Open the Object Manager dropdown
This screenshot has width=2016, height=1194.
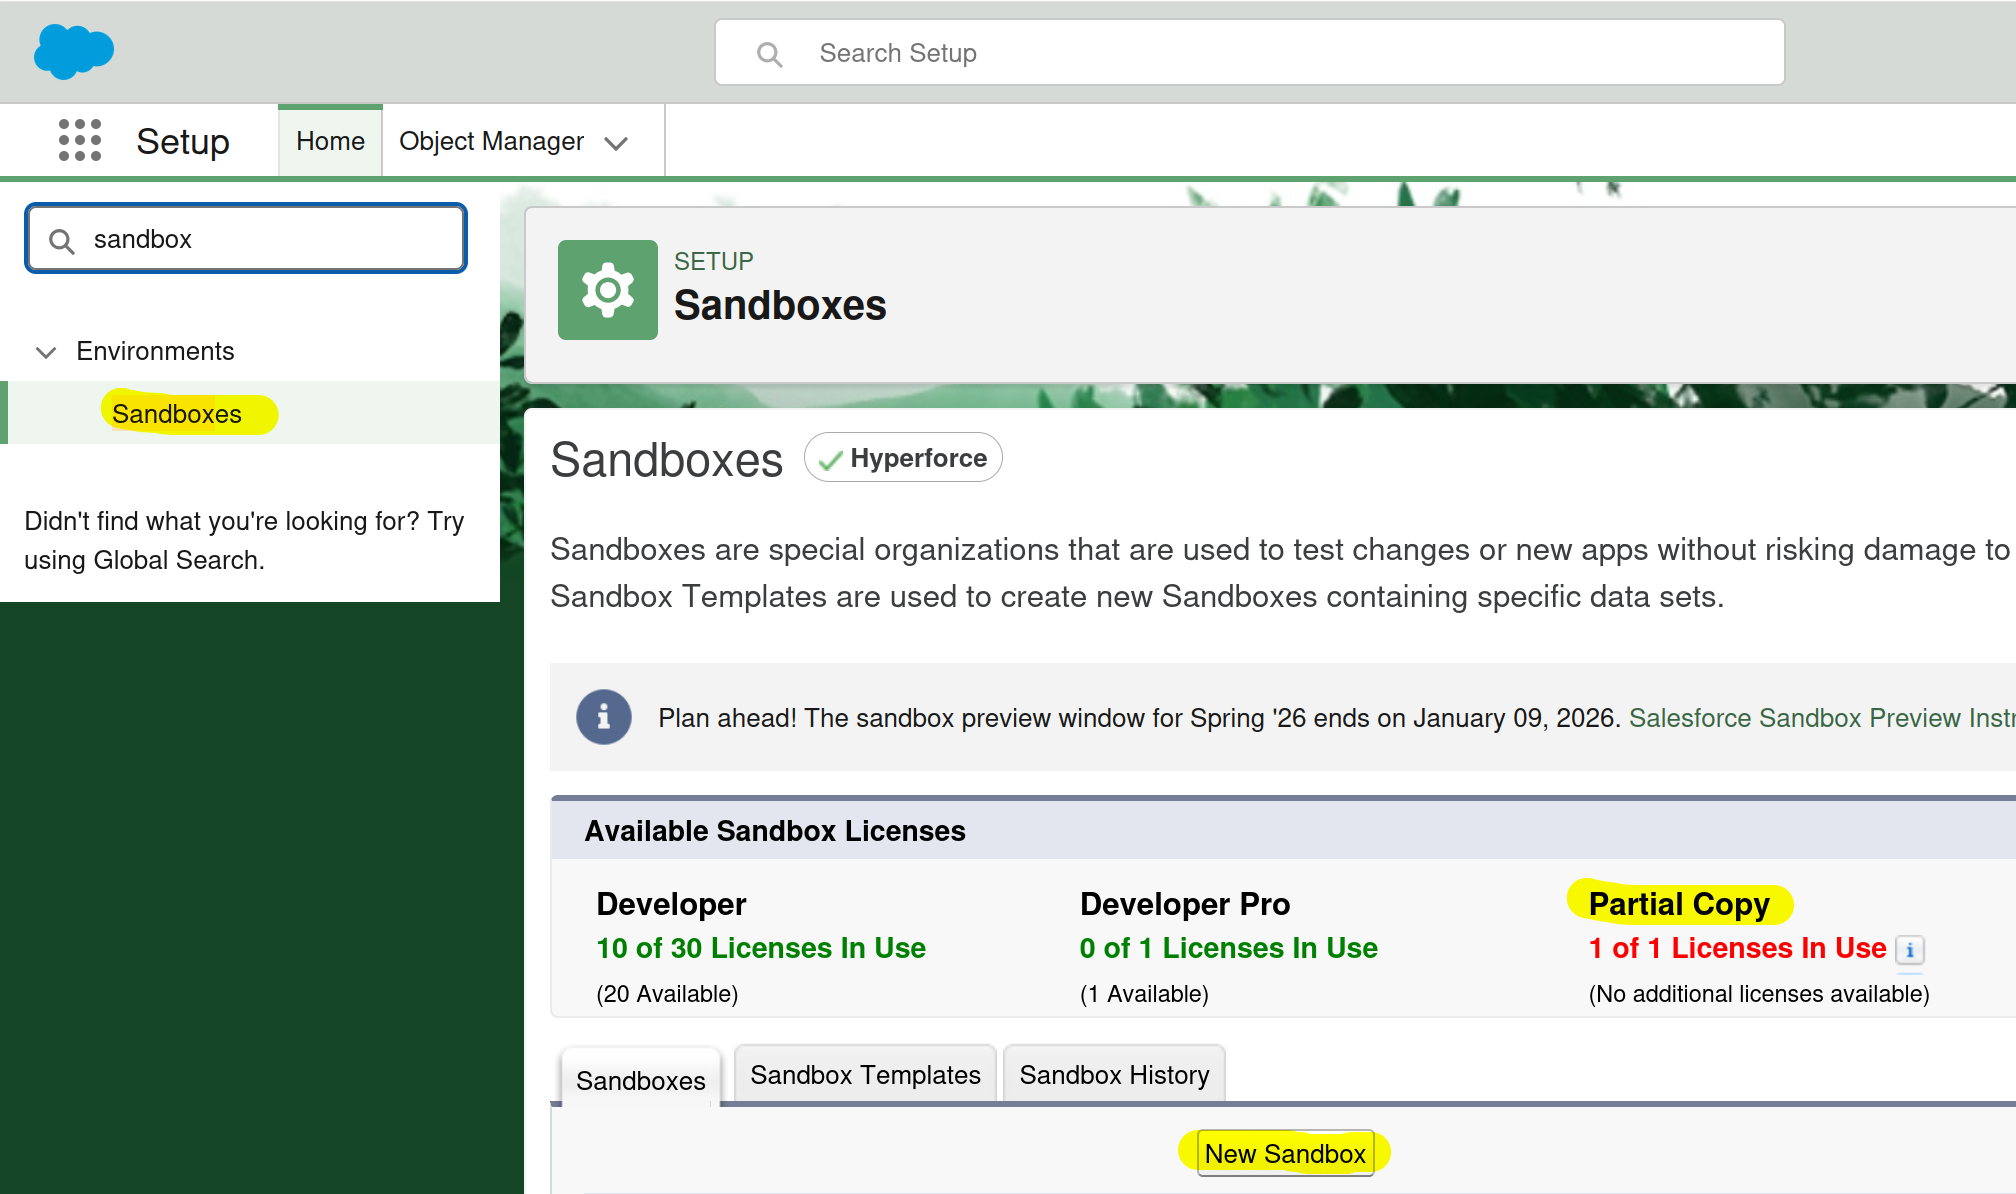click(617, 142)
